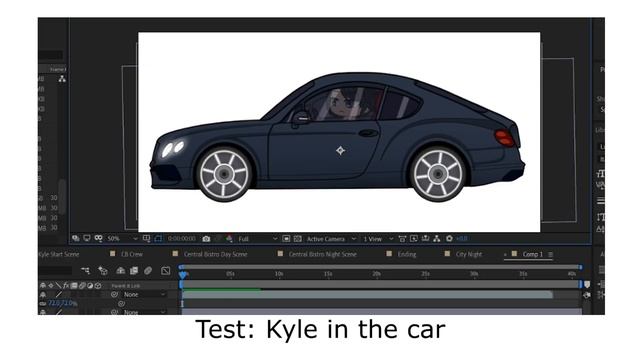Viewport: 640px width, 360px height.
Task: Open the Central Bistro Day Scene tab
Action: 216,254
